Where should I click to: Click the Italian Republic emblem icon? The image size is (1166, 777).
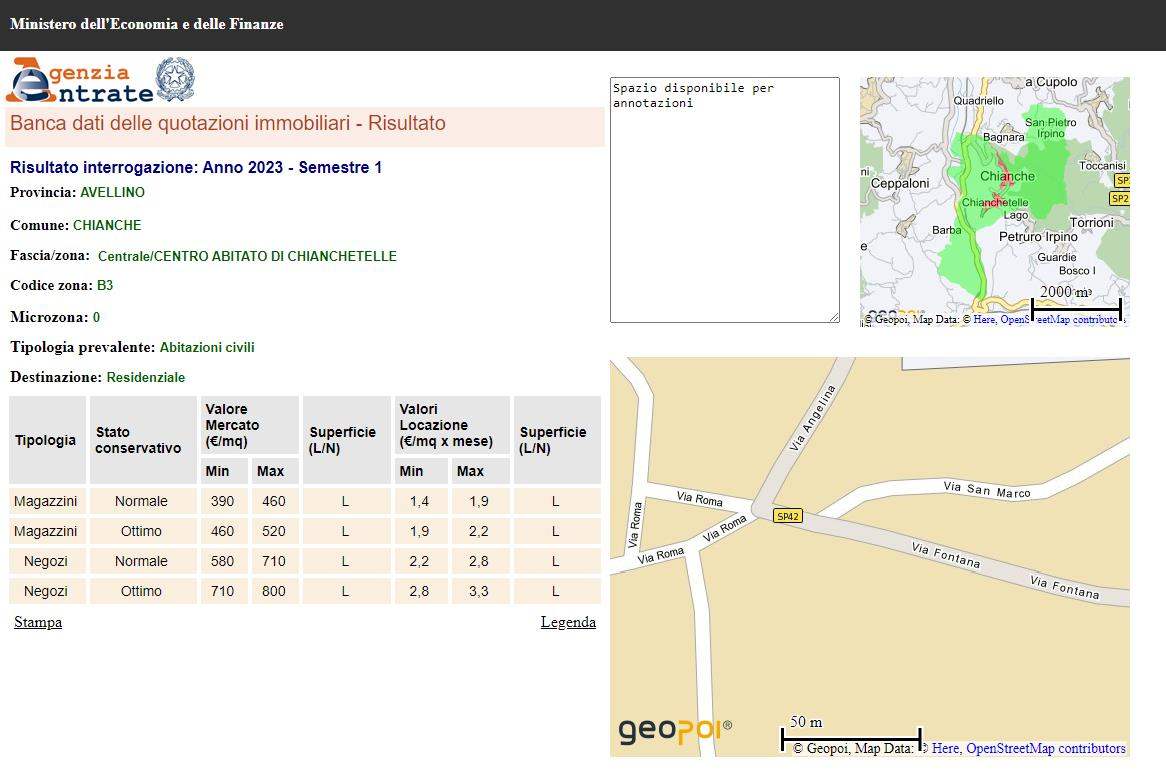[x=175, y=79]
